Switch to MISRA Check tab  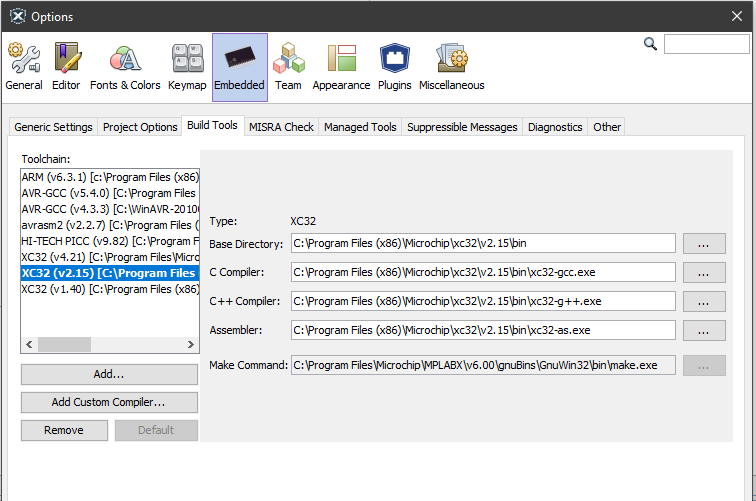(281, 127)
